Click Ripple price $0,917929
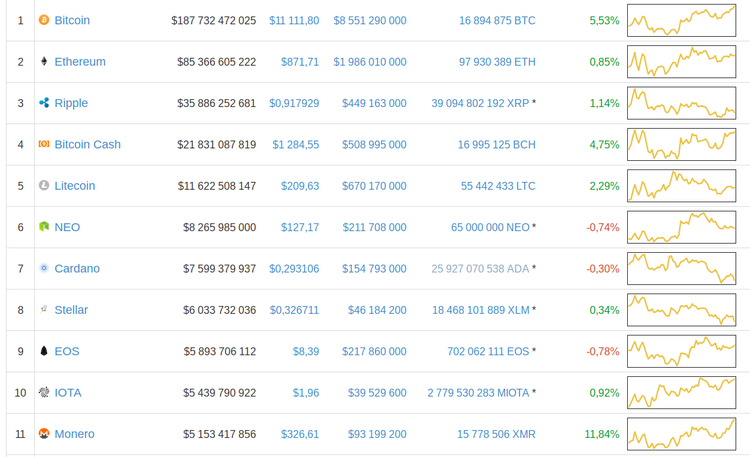Image resolution: width=750 pixels, height=457 pixels. tap(294, 103)
